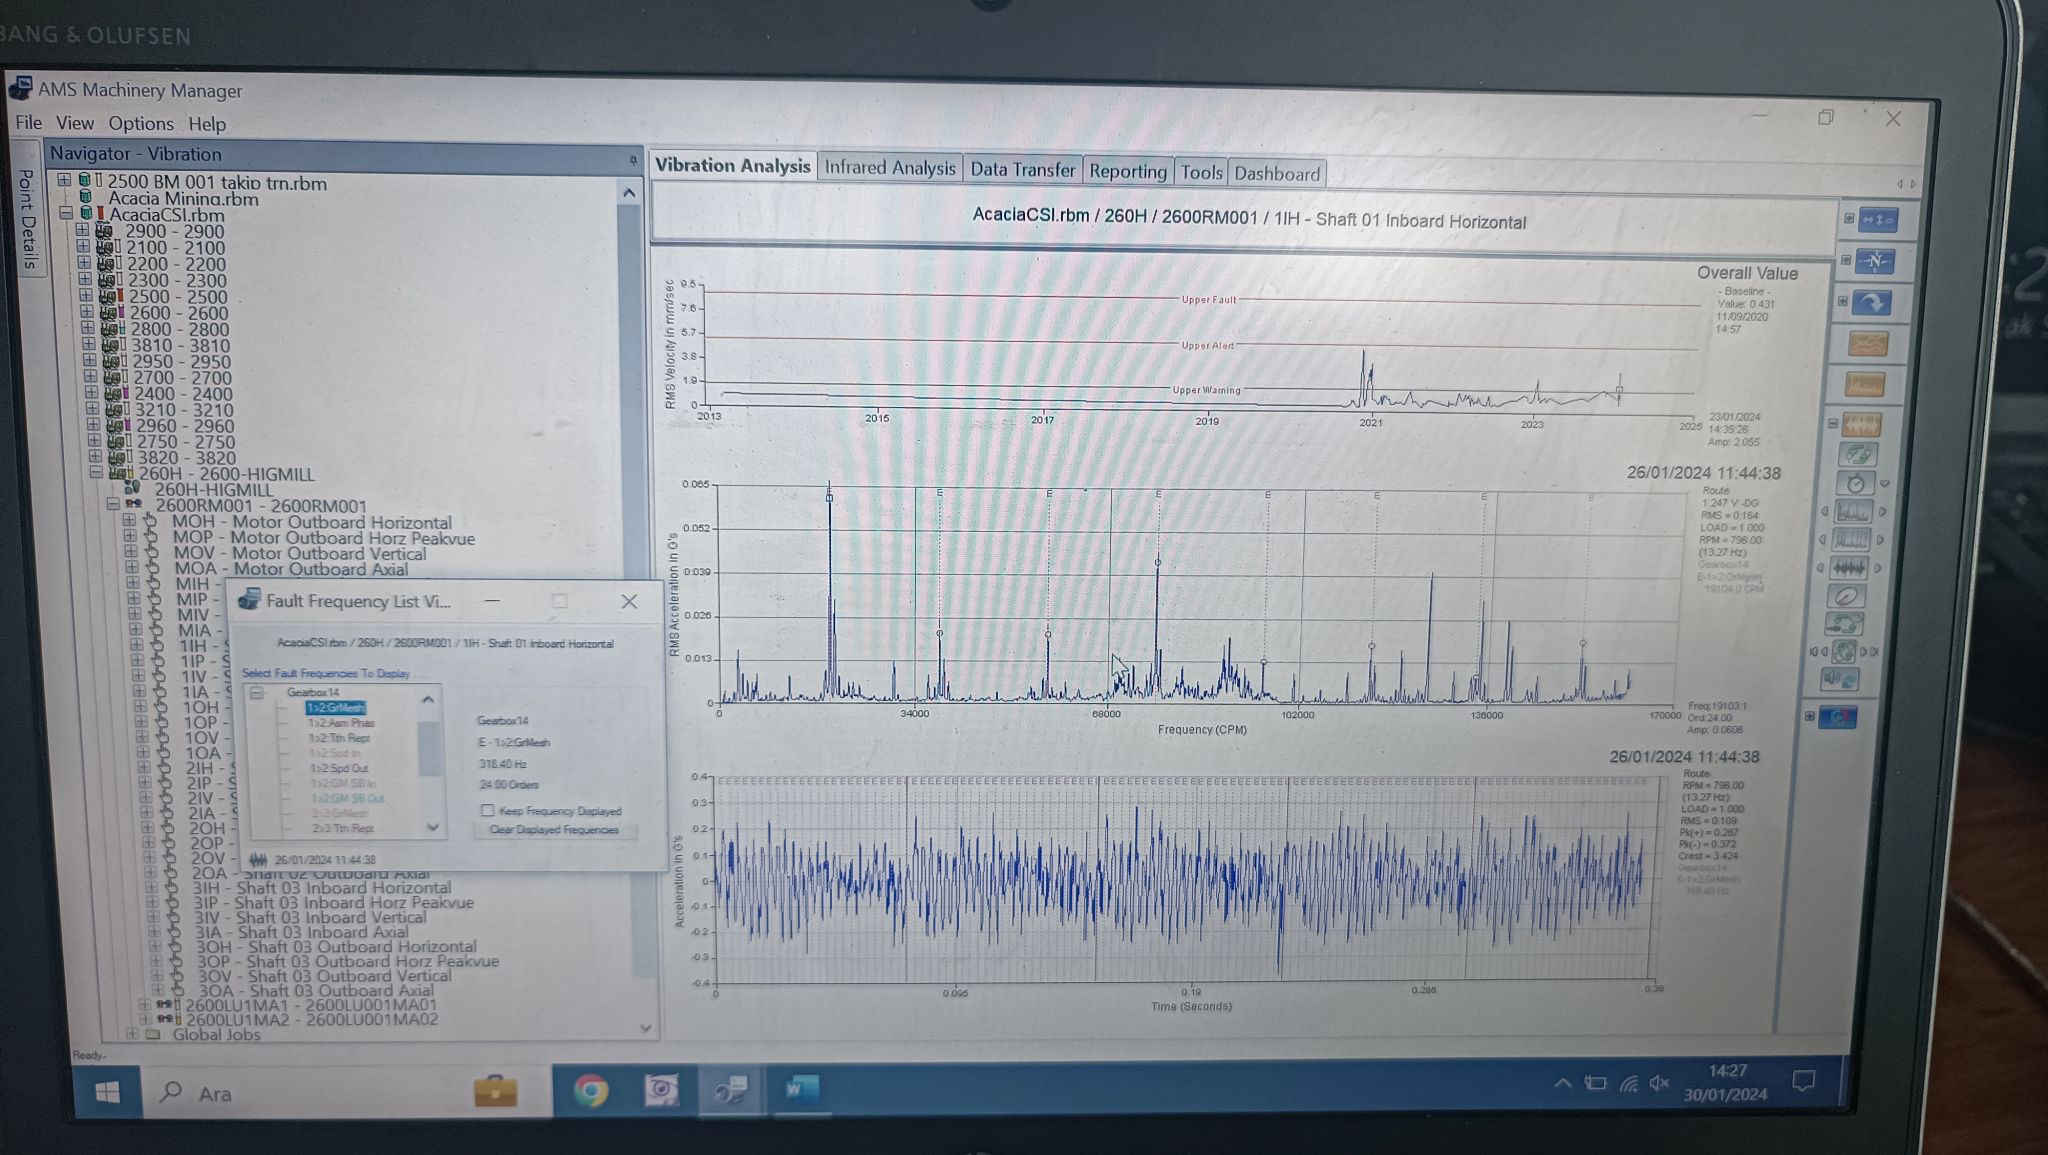
Task: Click the green linked arrows icon below waveform icon
Action: [x=1858, y=455]
